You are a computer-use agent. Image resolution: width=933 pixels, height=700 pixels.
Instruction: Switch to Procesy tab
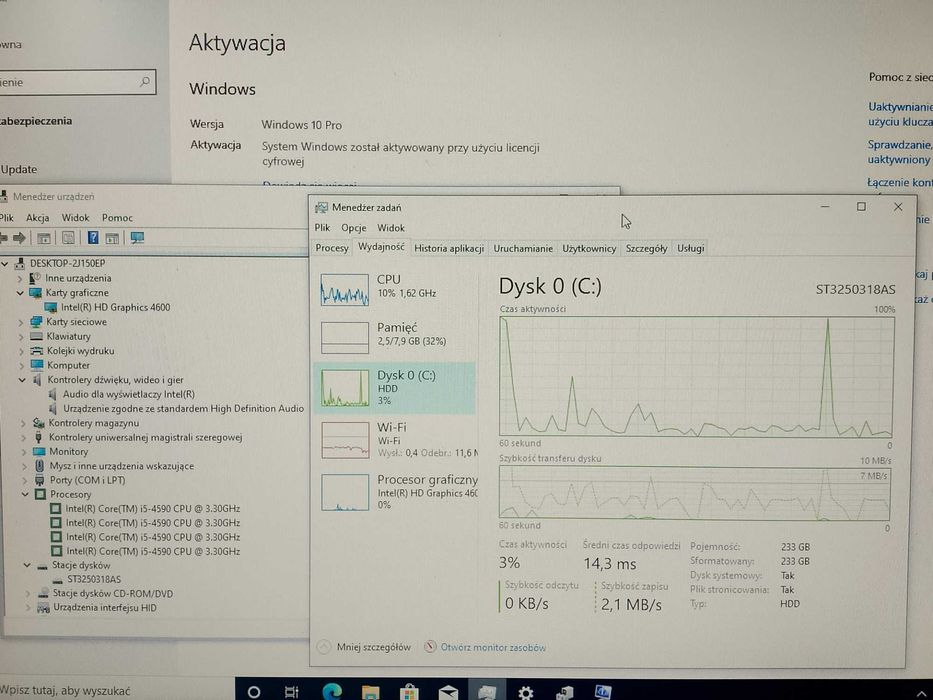pyautogui.click(x=331, y=248)
